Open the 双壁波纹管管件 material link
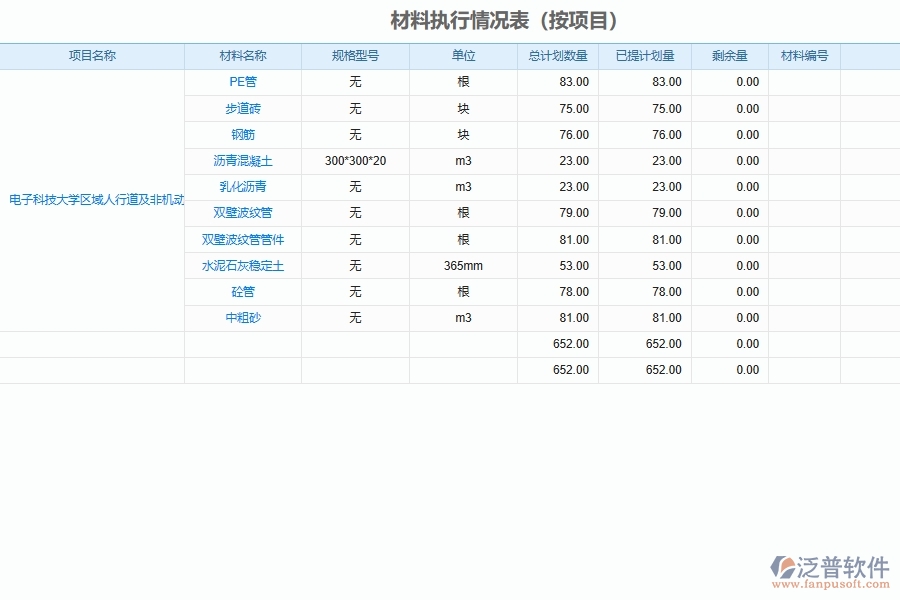 (x=243, y=239)
